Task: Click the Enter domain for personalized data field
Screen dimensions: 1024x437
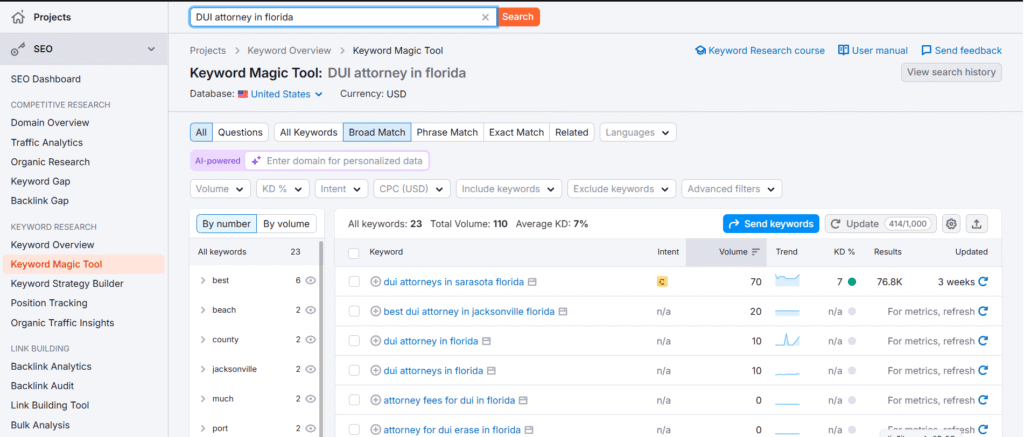Action: pyautogui.click(x=337, y=160)
